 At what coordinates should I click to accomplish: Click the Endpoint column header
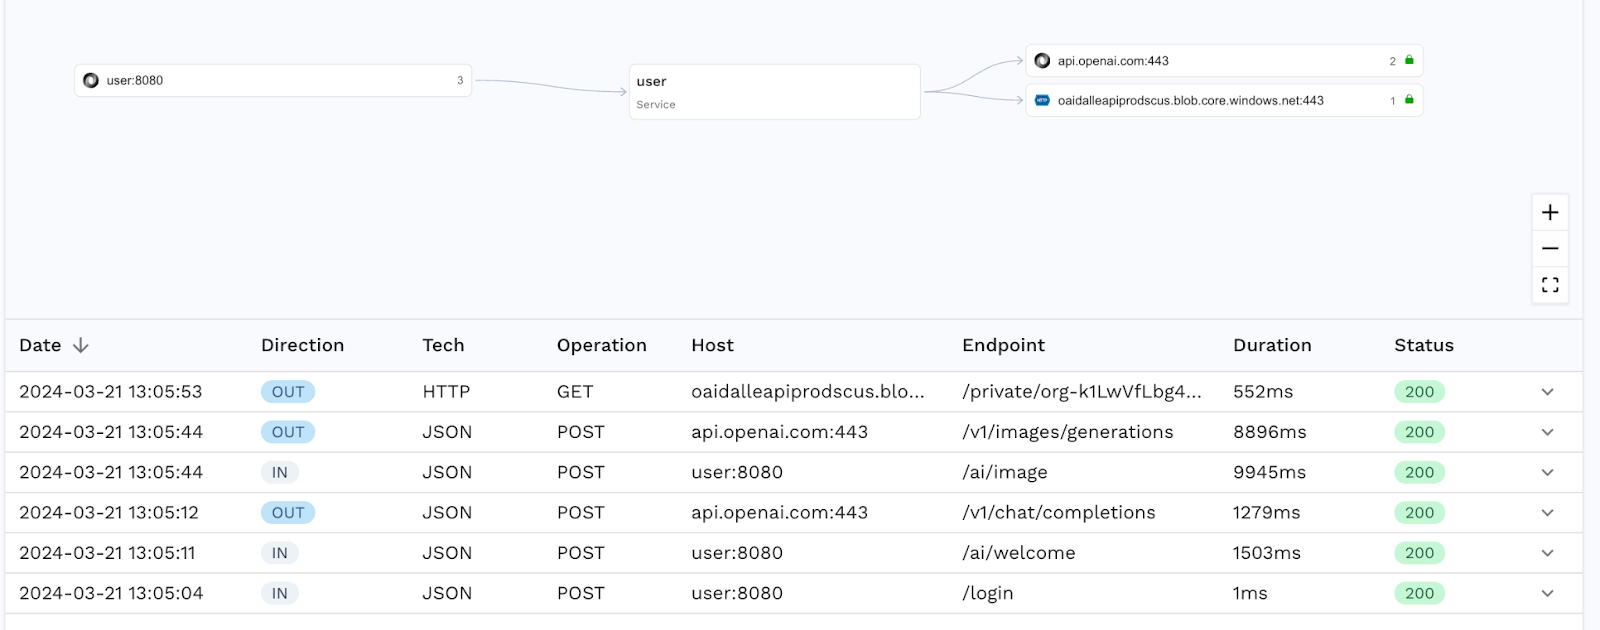point(1003,345)
